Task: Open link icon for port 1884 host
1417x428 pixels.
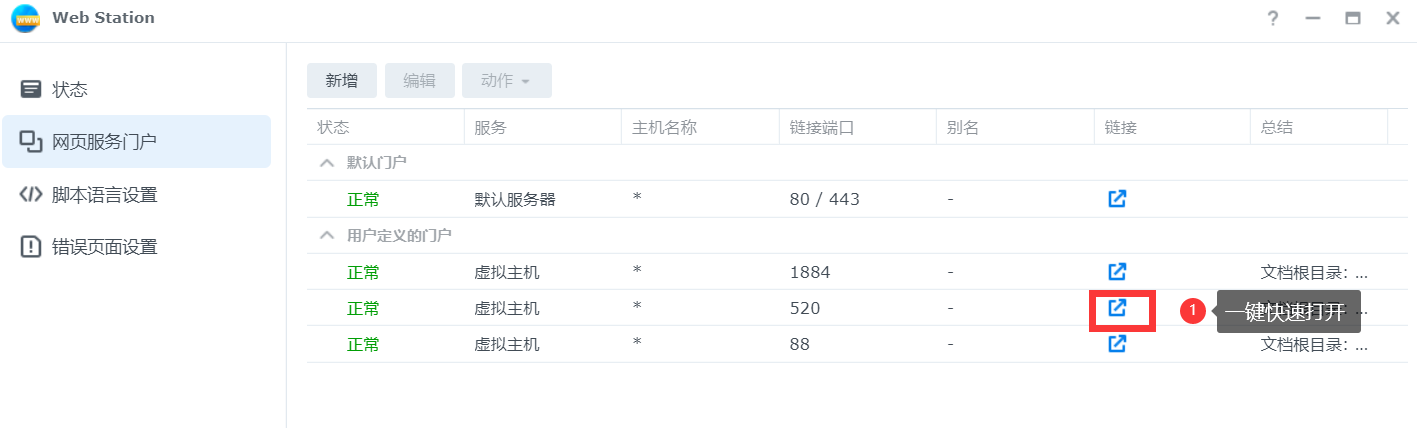Action: click(1117, 271)
